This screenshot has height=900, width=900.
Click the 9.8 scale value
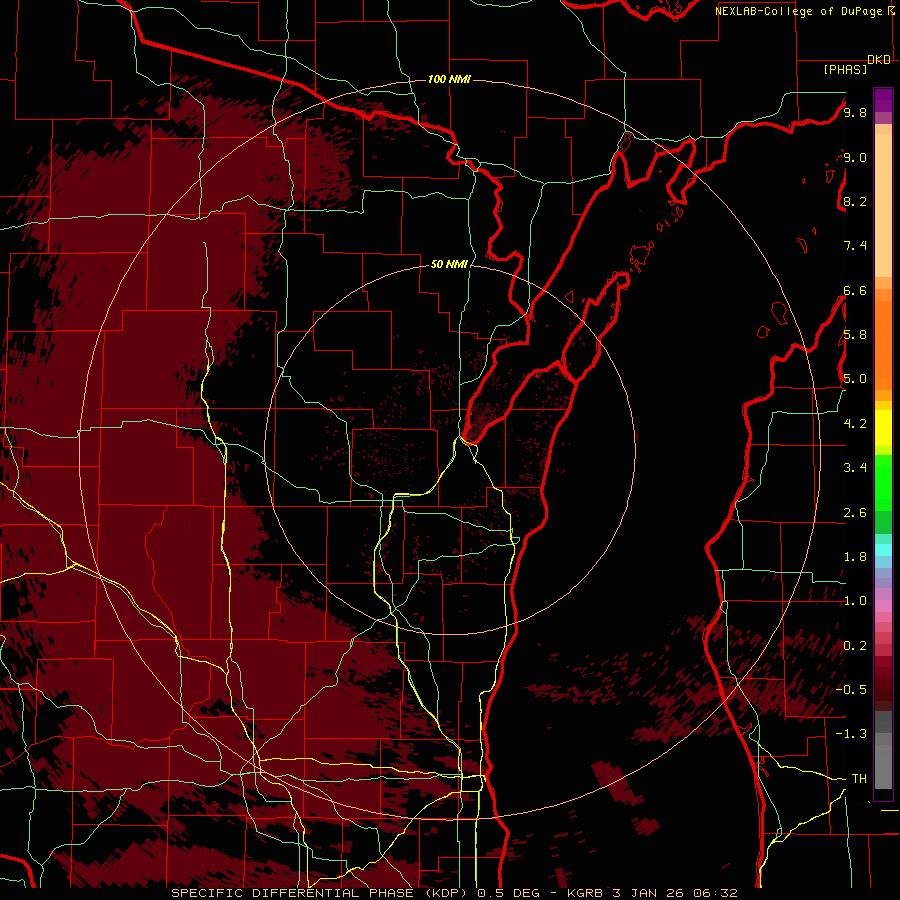click(x=855, y=112)
